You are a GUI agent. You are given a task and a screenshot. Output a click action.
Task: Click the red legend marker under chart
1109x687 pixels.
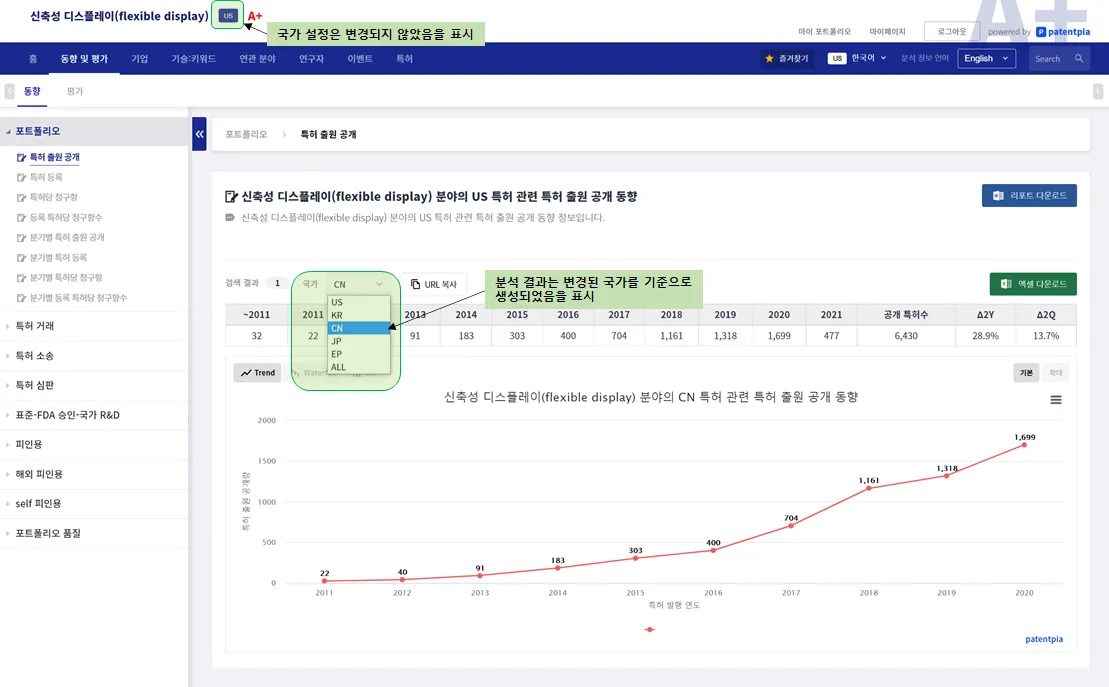click(650, 629)
